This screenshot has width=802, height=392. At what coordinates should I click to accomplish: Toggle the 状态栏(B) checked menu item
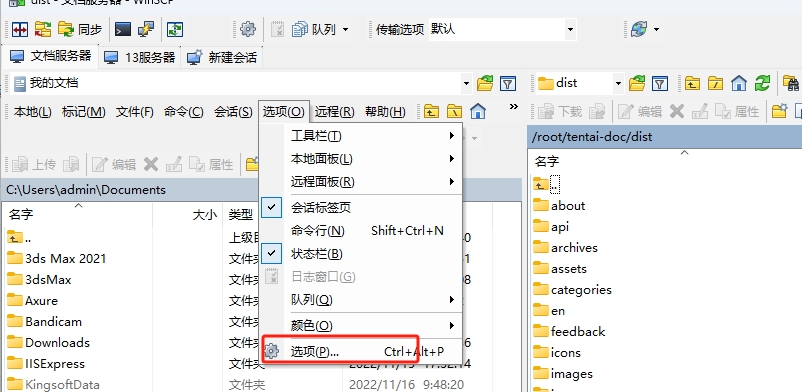(x=361, y=254)
